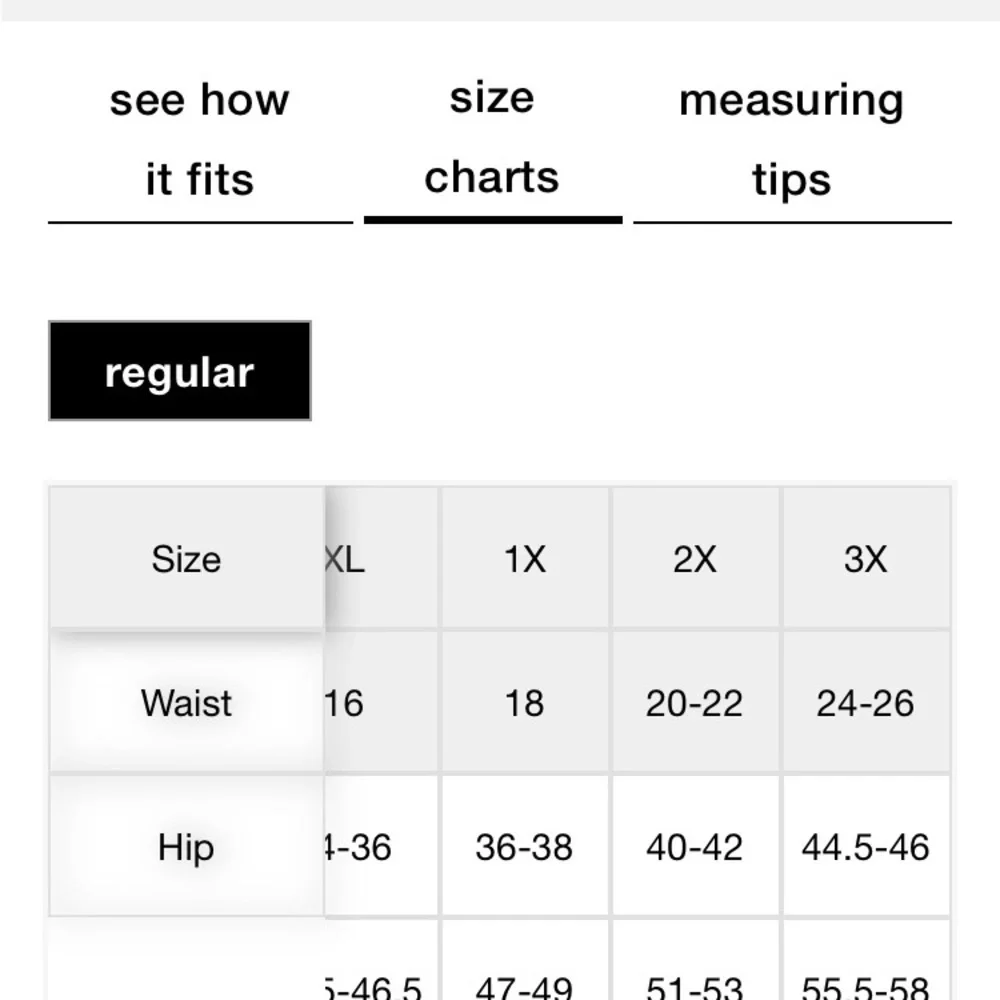Select the 2X size column header

point(695,559)
